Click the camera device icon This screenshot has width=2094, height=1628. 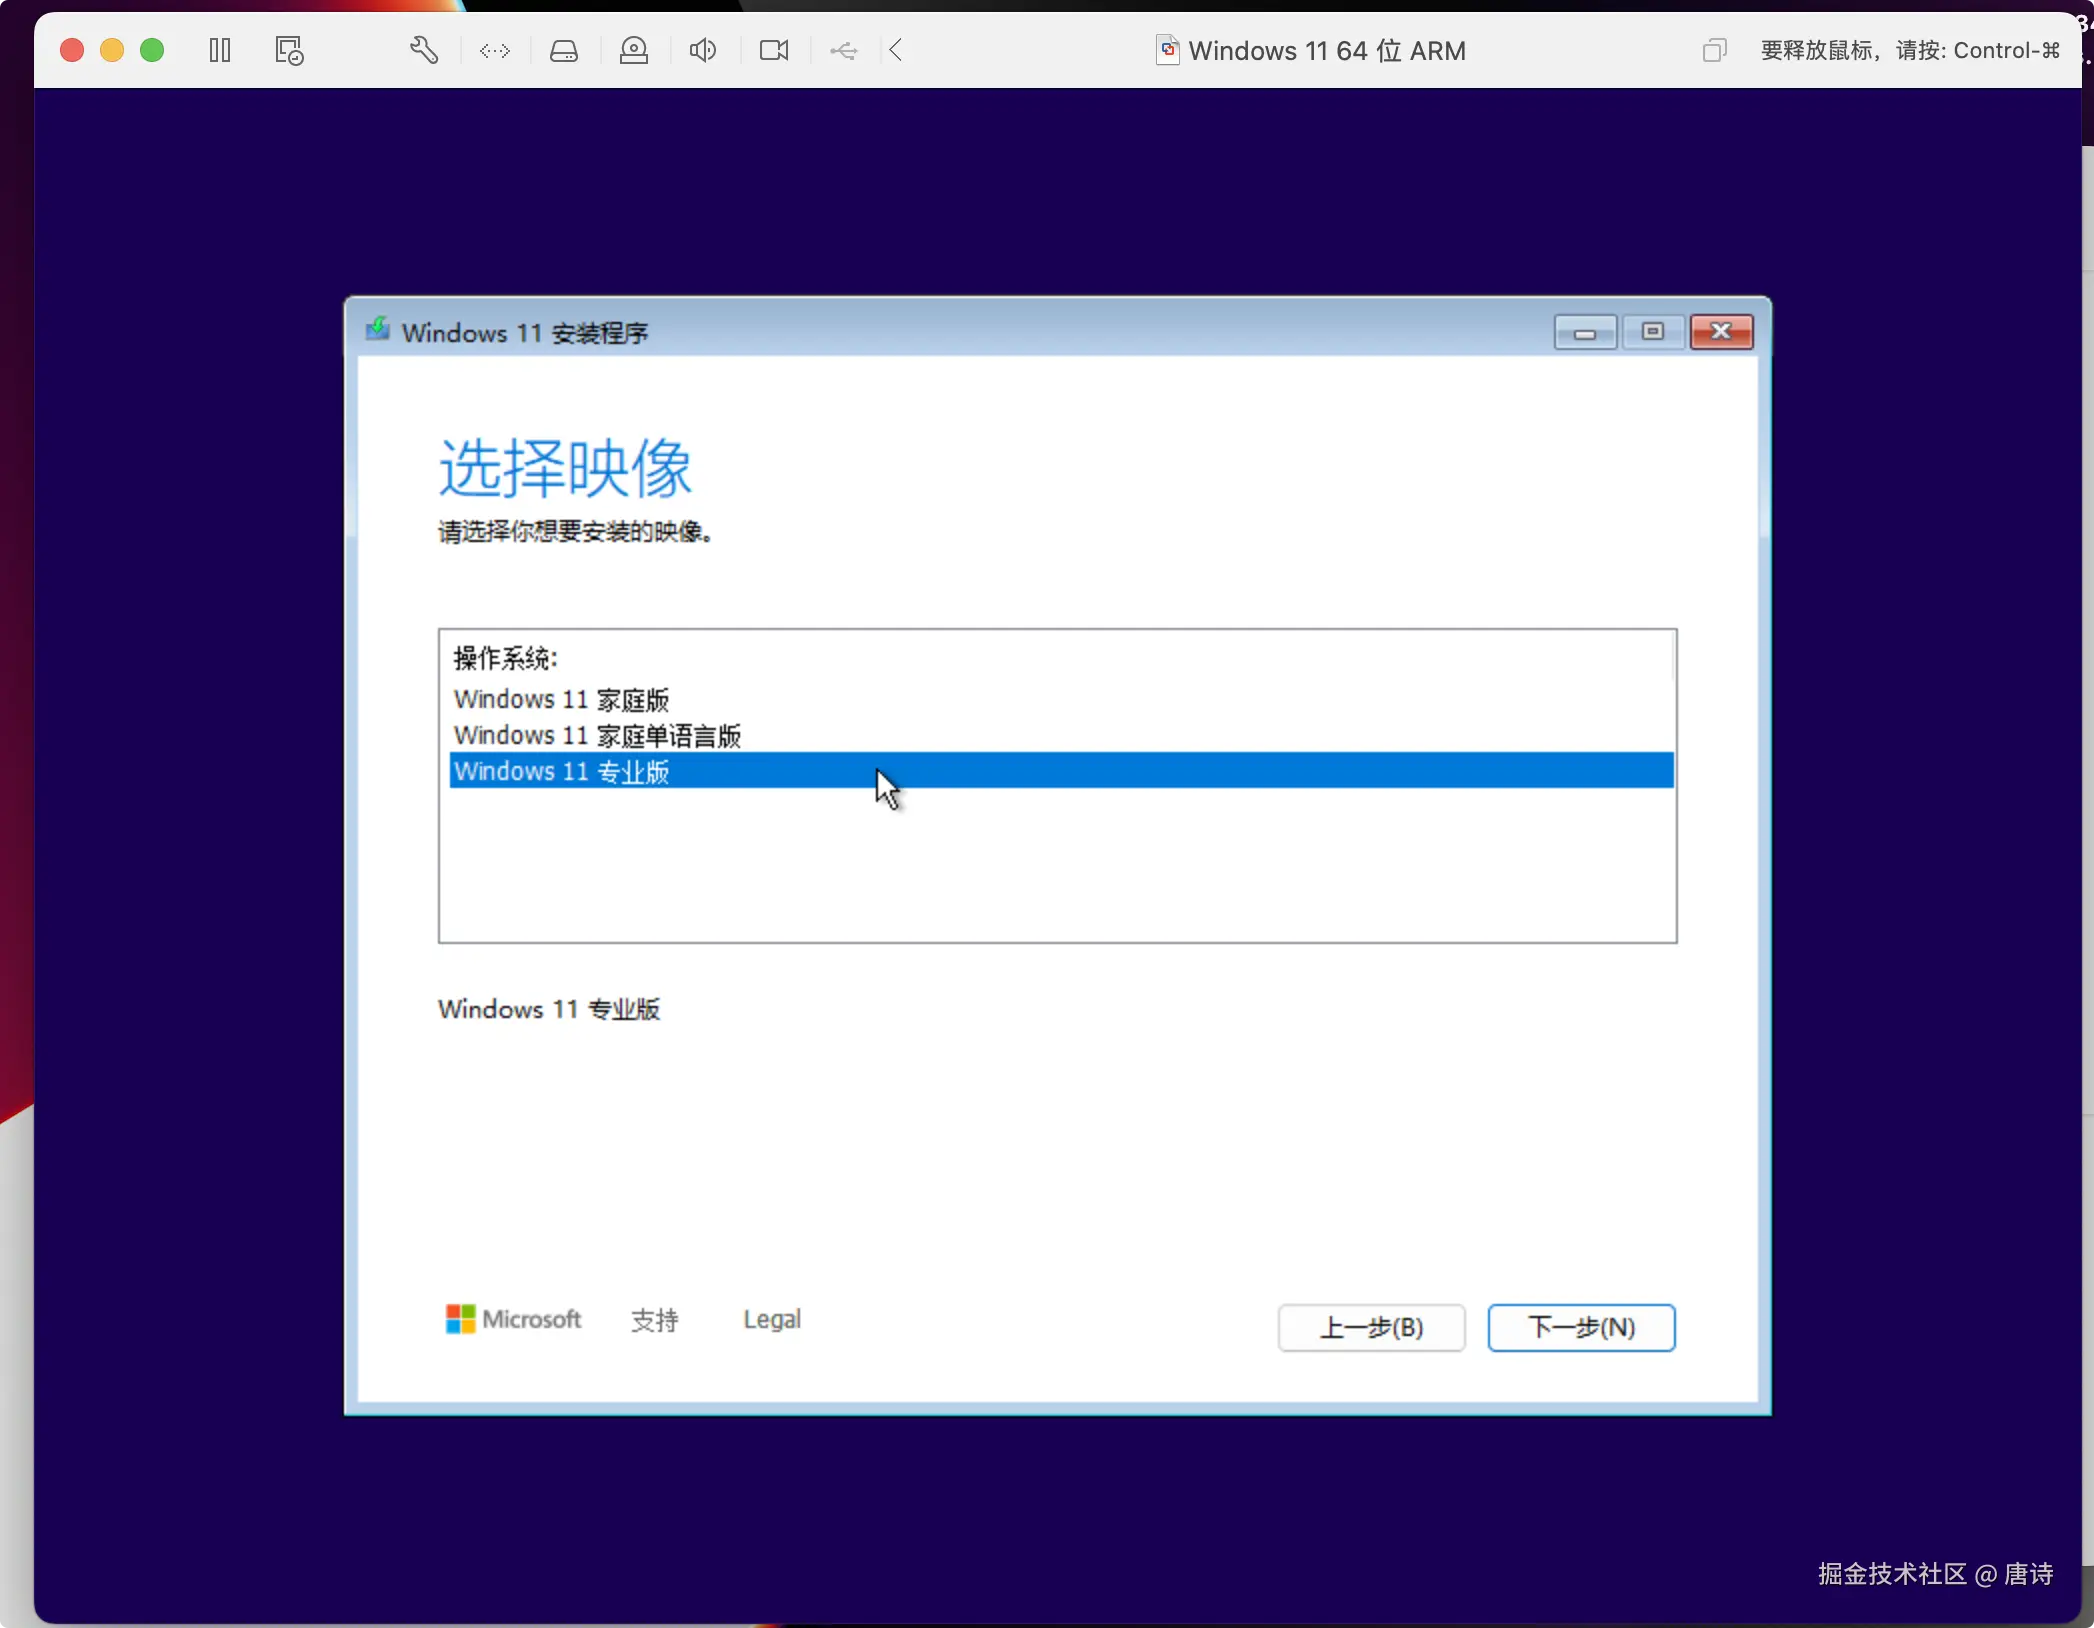pos(774,50)
